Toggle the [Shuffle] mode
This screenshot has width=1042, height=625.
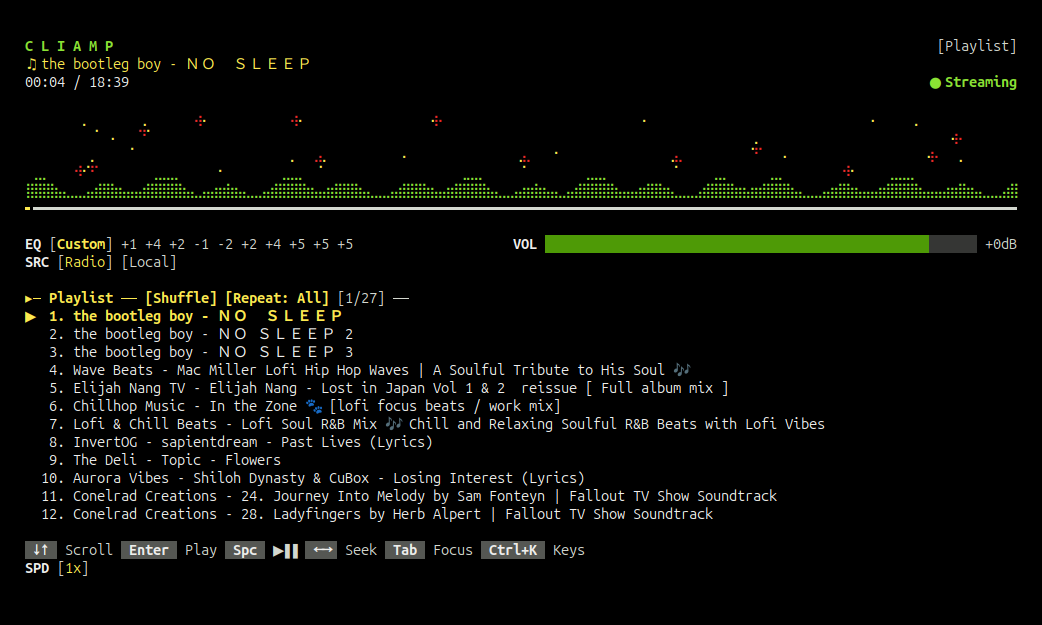181,298
